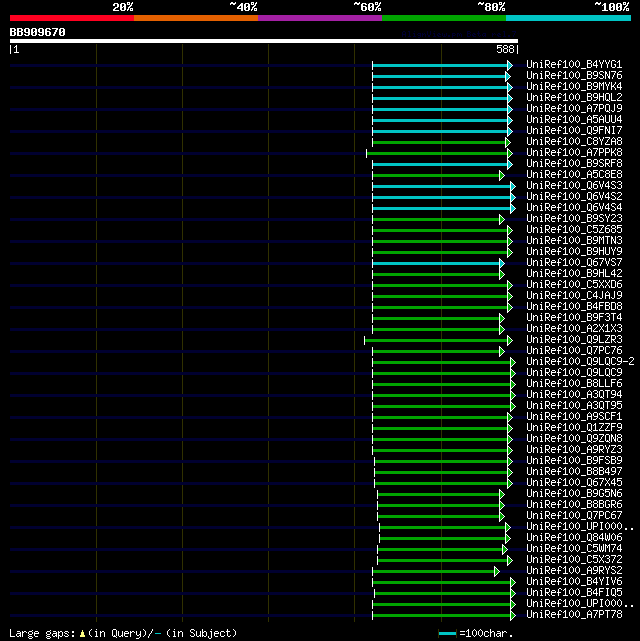Click the 588 query end position label
The width and height of the screenshot is (640, 641).
505,49
